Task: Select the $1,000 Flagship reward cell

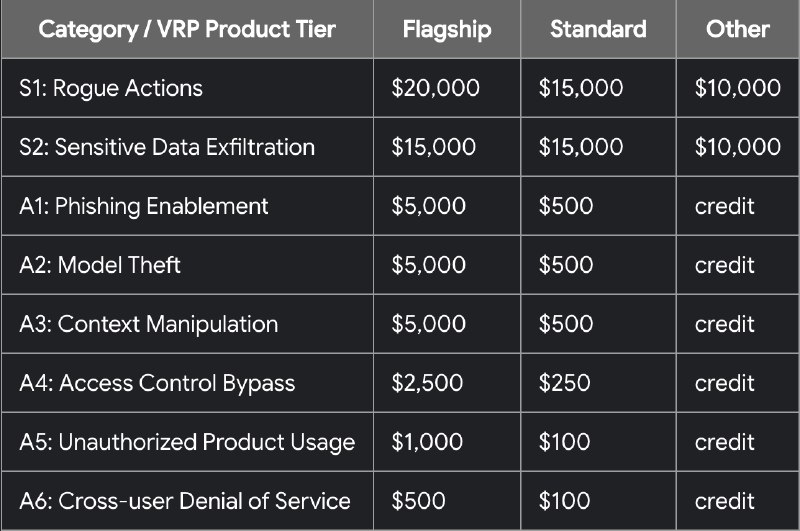Action: (427, 442)
